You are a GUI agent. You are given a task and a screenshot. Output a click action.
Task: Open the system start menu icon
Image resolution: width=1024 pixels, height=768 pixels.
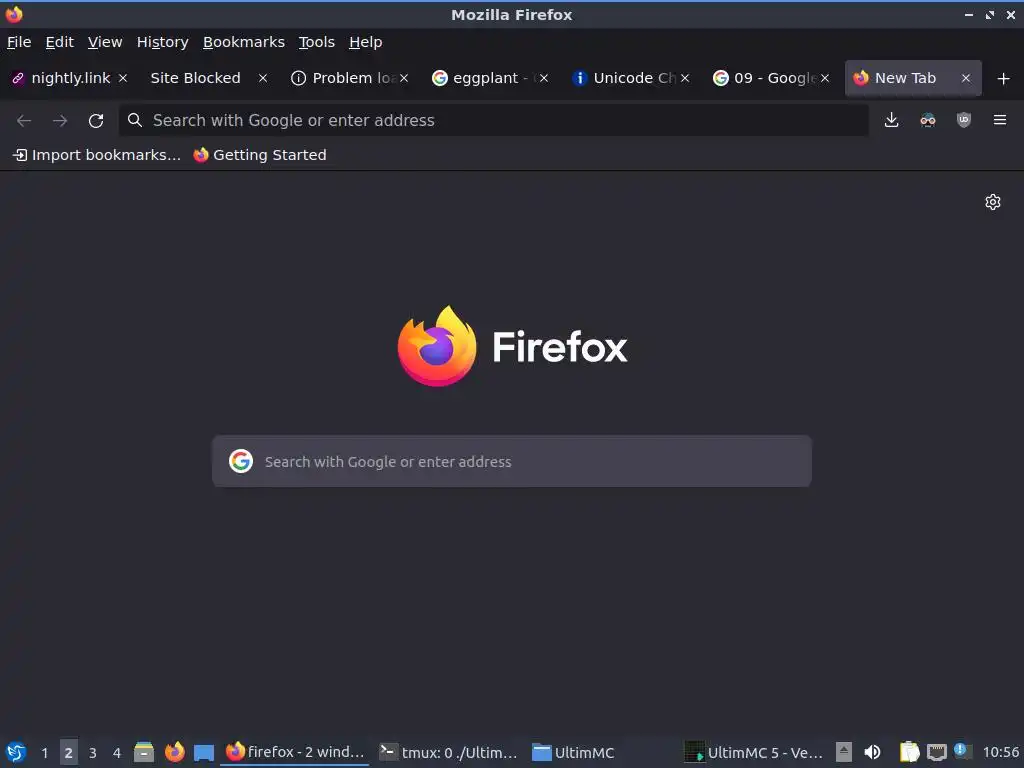pyautogui.click(x=16, y=752)
